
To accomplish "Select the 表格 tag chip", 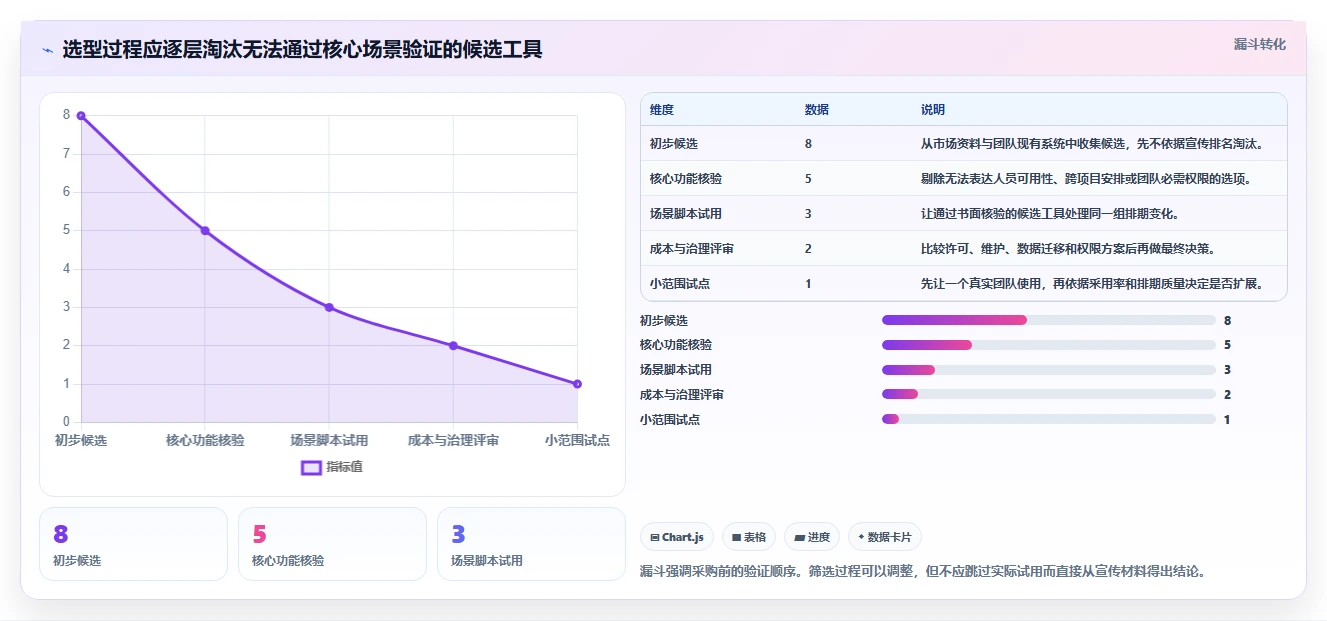I will tap(749, 537).
